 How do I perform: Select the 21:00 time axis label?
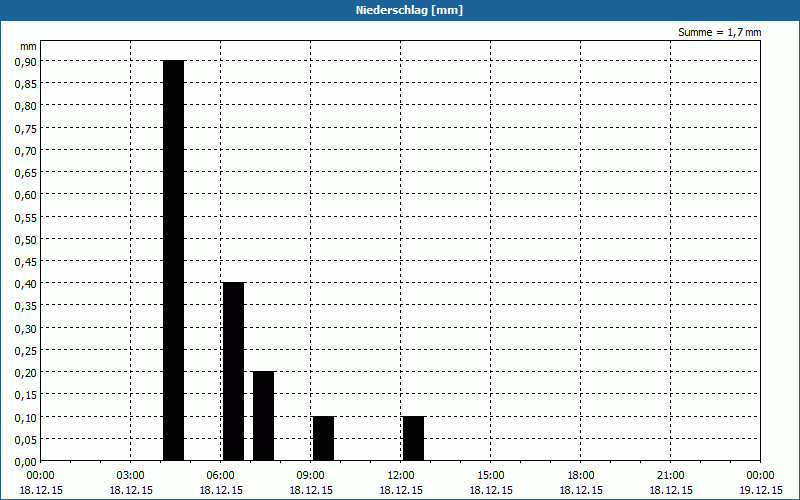pos(671,476)
